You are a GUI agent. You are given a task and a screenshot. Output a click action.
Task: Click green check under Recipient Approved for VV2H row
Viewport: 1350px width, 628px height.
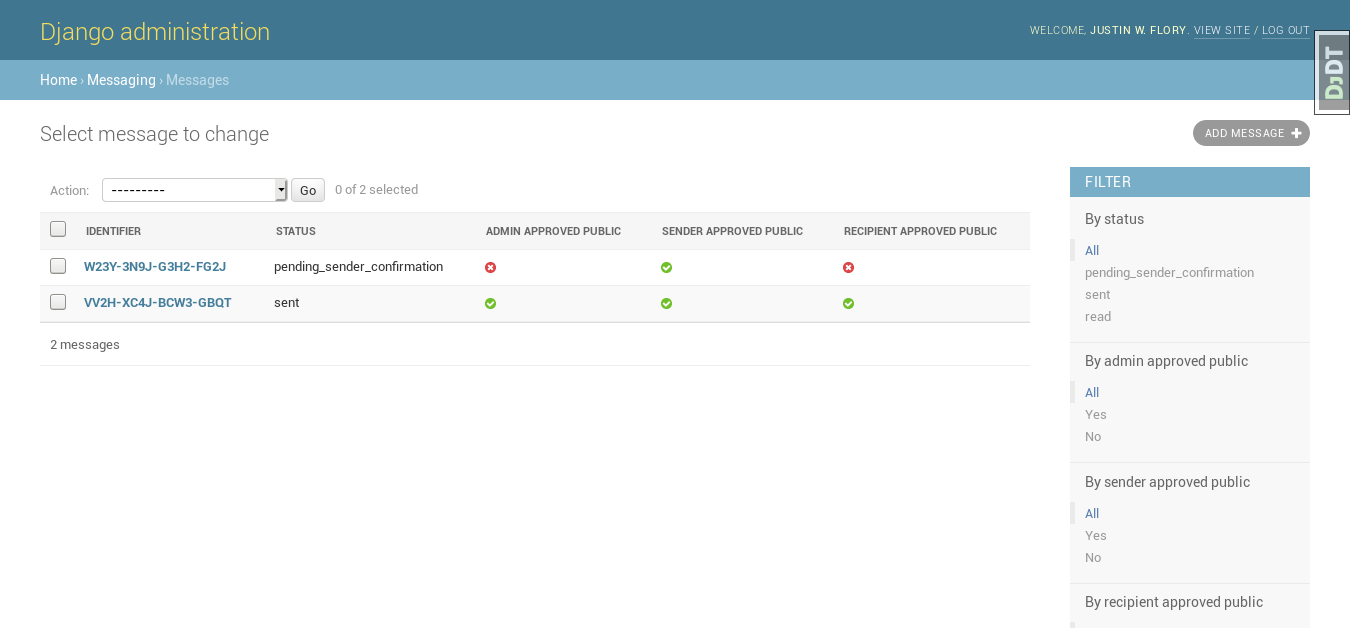click(848, 303)
